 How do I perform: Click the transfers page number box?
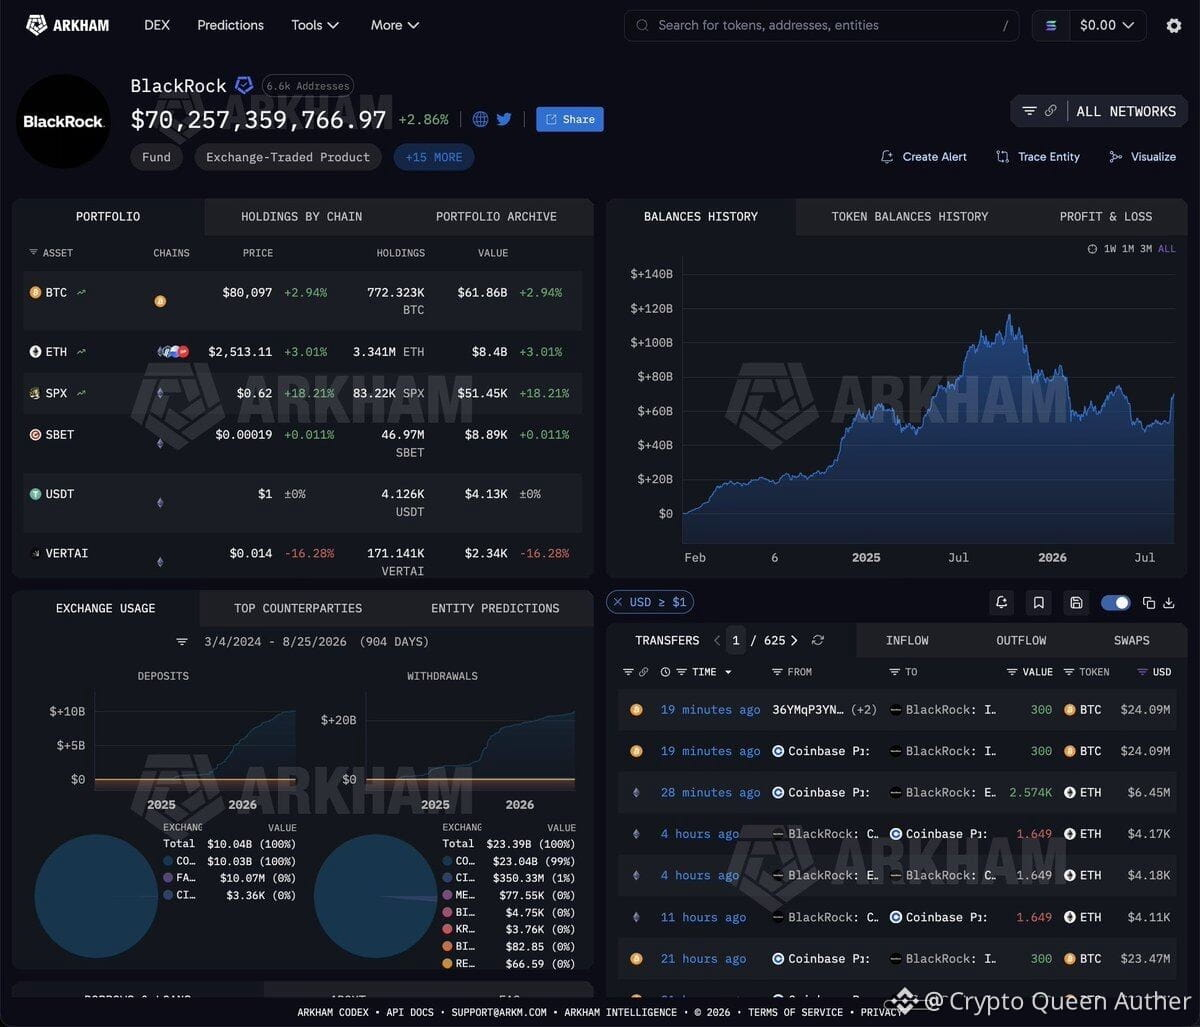[x=736, y=640]
